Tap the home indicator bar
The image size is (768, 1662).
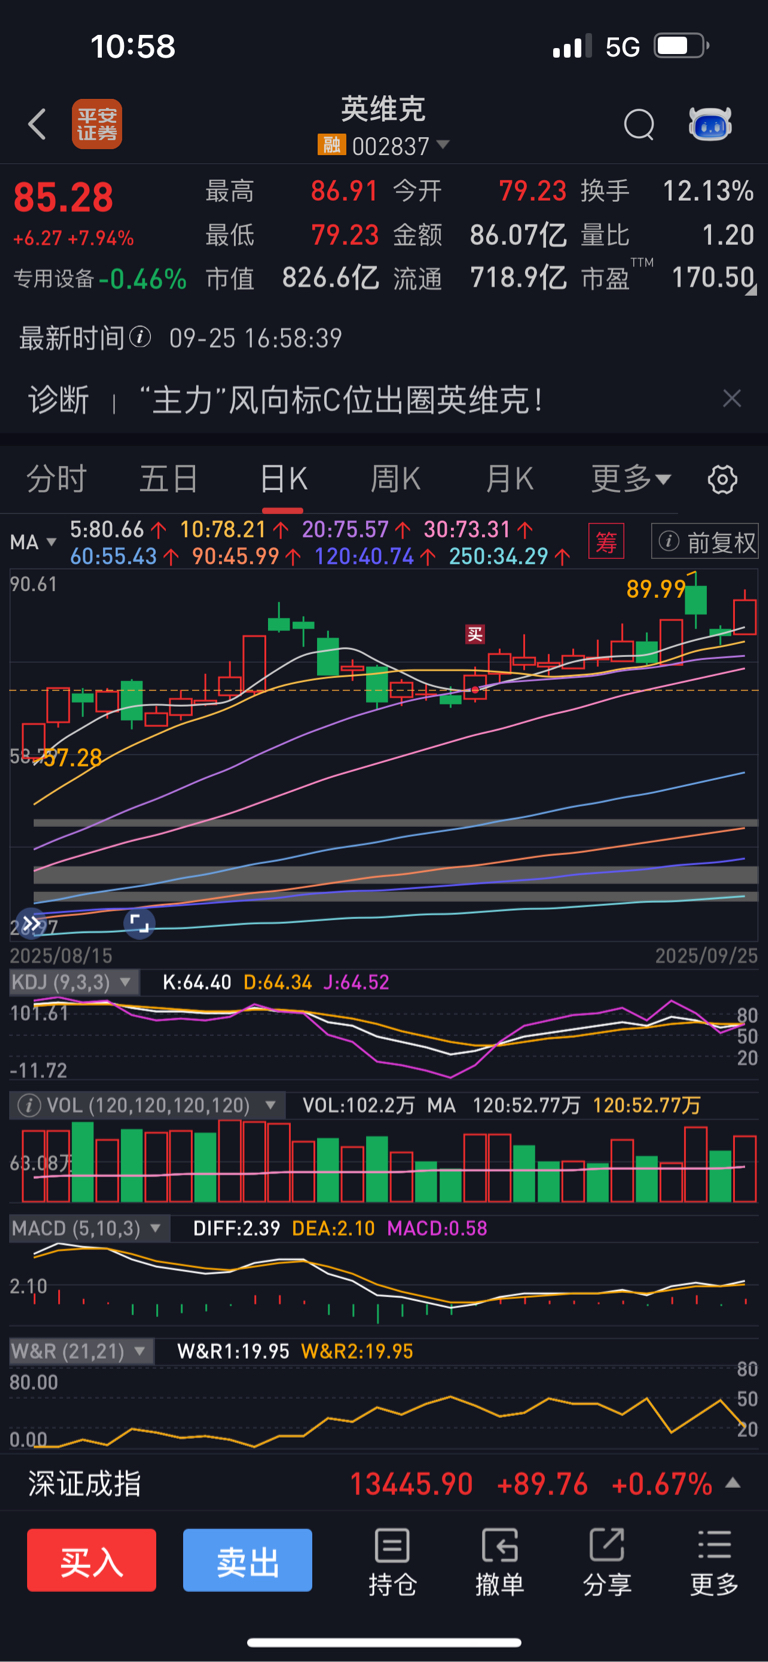pos(384,1642)
